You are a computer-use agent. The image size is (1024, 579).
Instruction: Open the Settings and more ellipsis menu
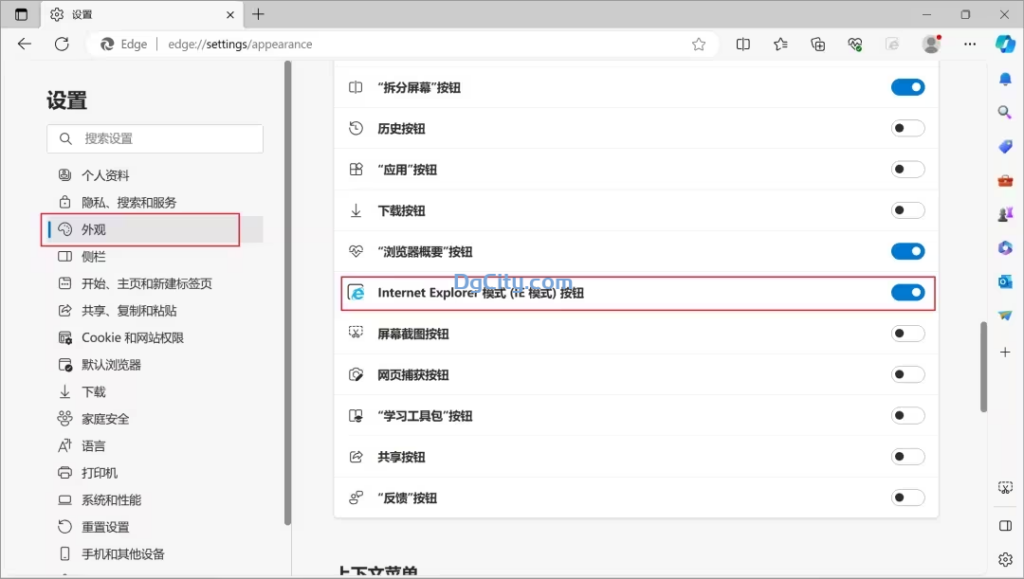point(970,44)
